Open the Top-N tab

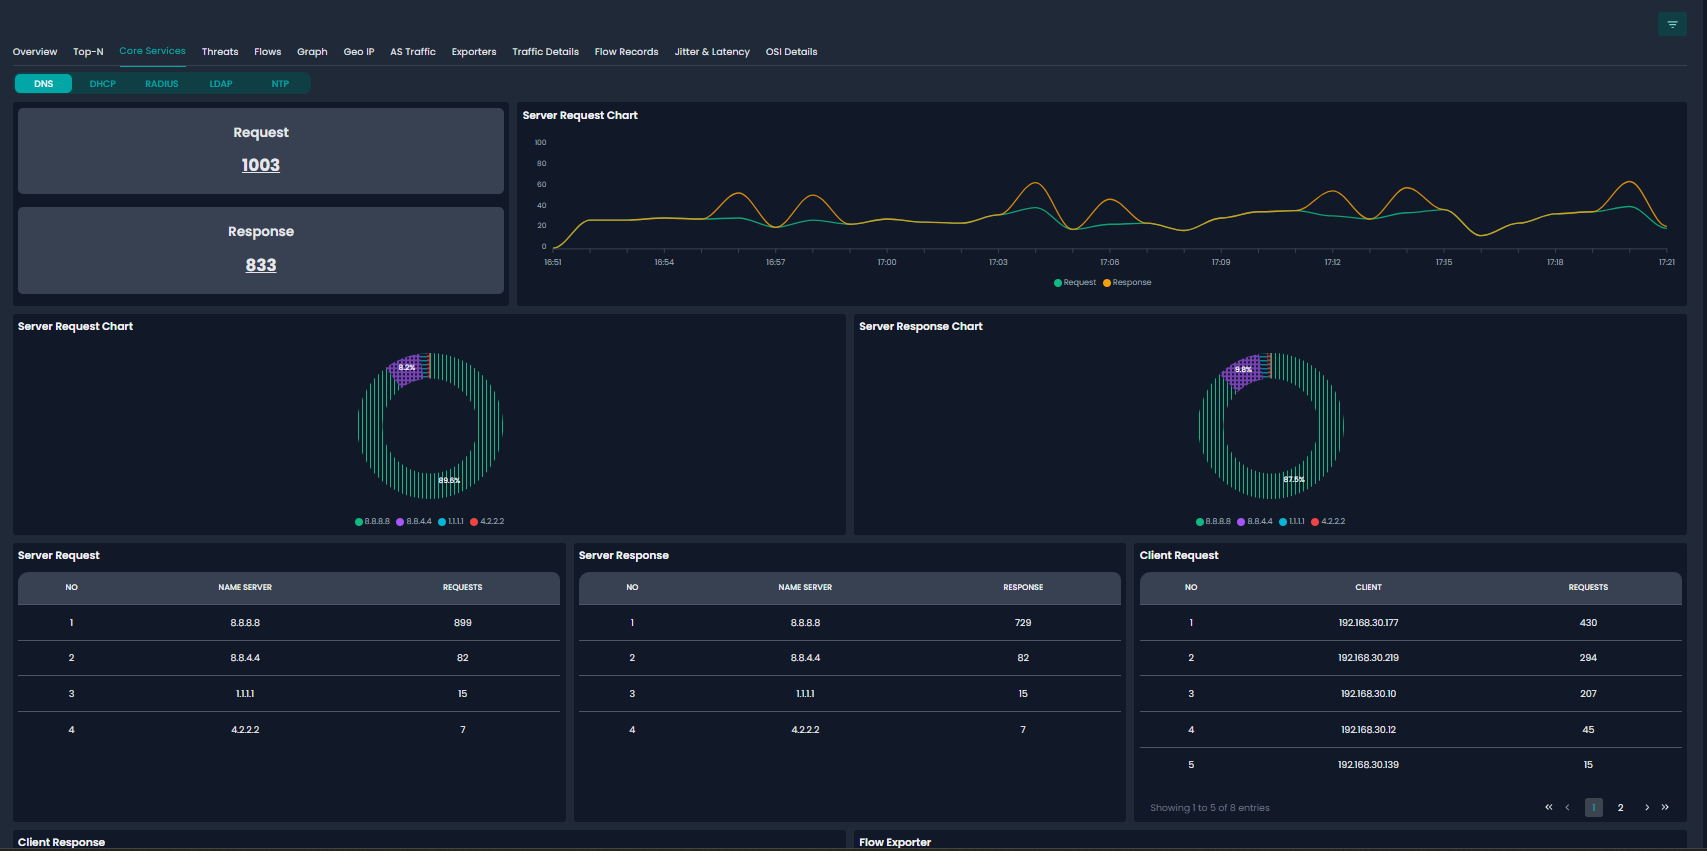click(88, 52)
